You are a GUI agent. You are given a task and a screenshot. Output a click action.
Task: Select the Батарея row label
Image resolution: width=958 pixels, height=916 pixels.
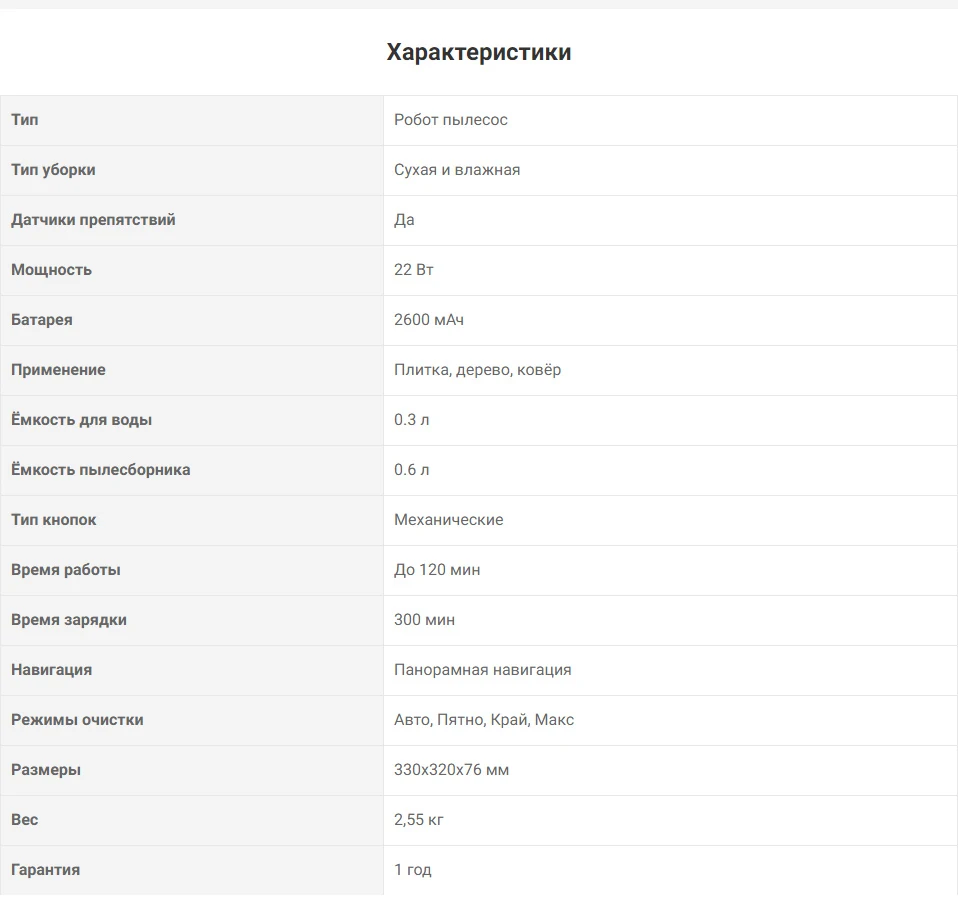pos(42,320)
